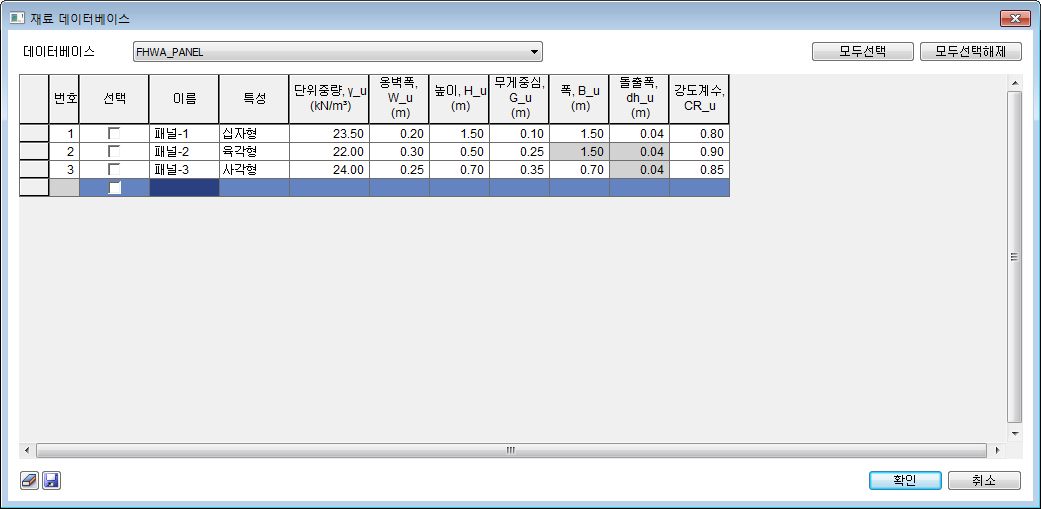Cancel with the 취소 button
Image resolution: width=1041 pixels, height=509 pixels.
pos(984,480)
